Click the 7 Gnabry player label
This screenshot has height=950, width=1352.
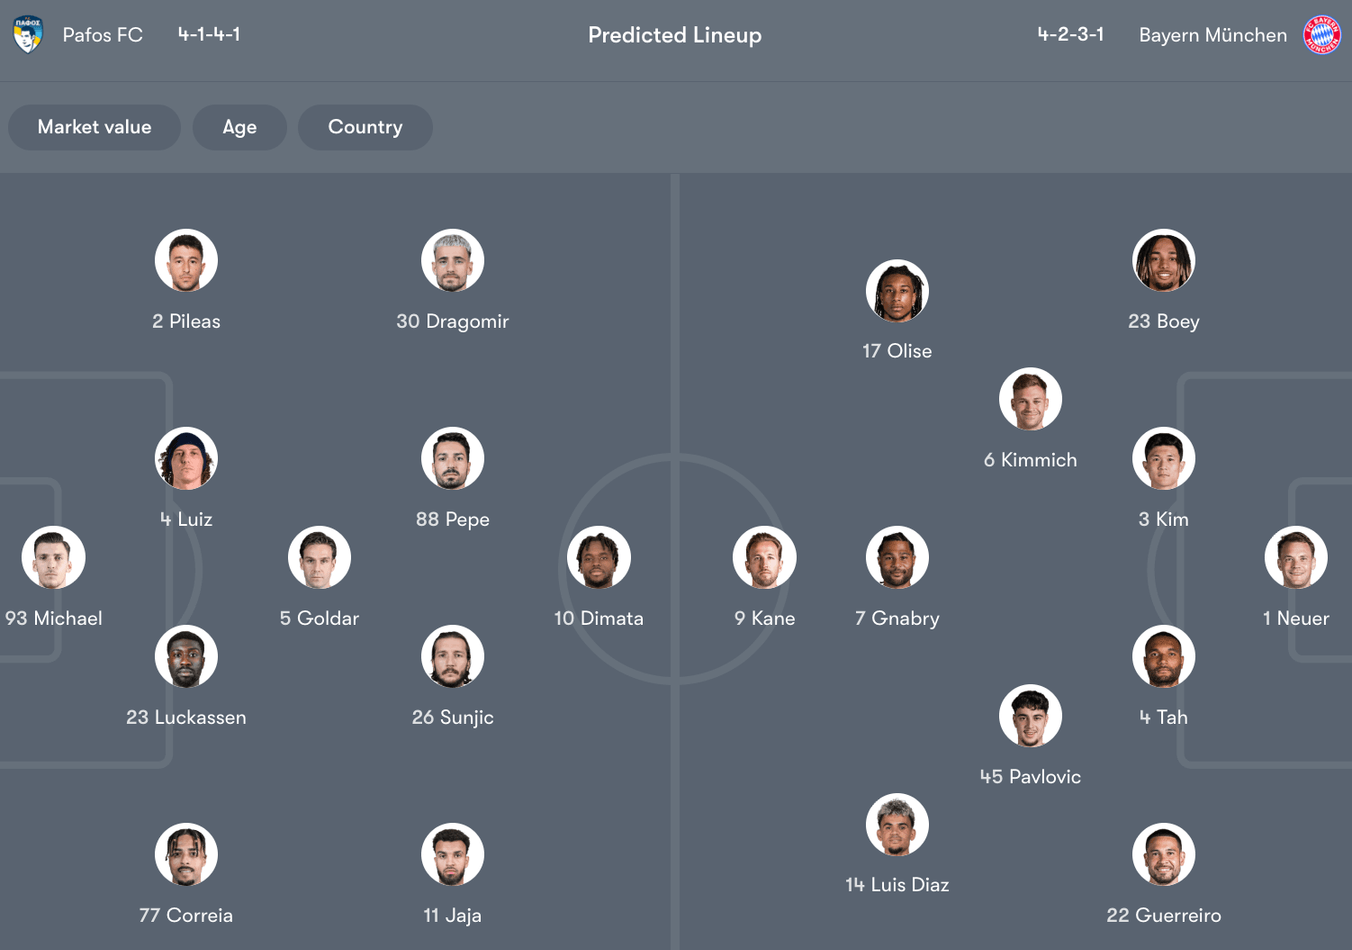click(x=897, y=618)
